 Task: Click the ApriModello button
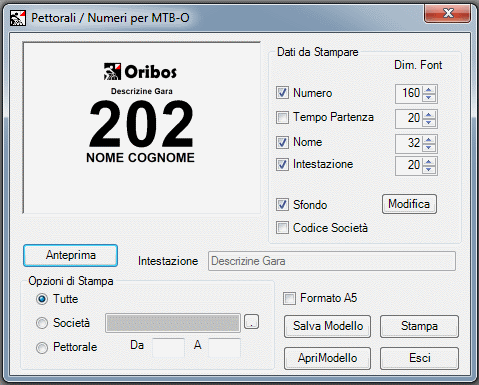(327, 358)
